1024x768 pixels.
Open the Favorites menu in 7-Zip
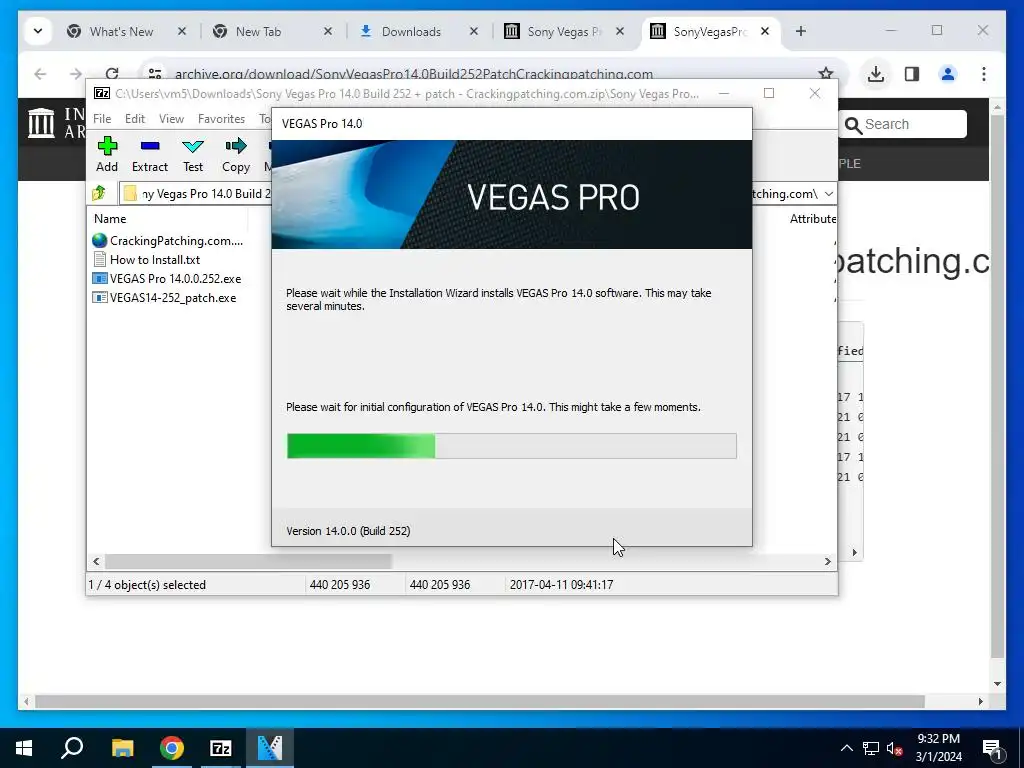click(x=221, y=119)
